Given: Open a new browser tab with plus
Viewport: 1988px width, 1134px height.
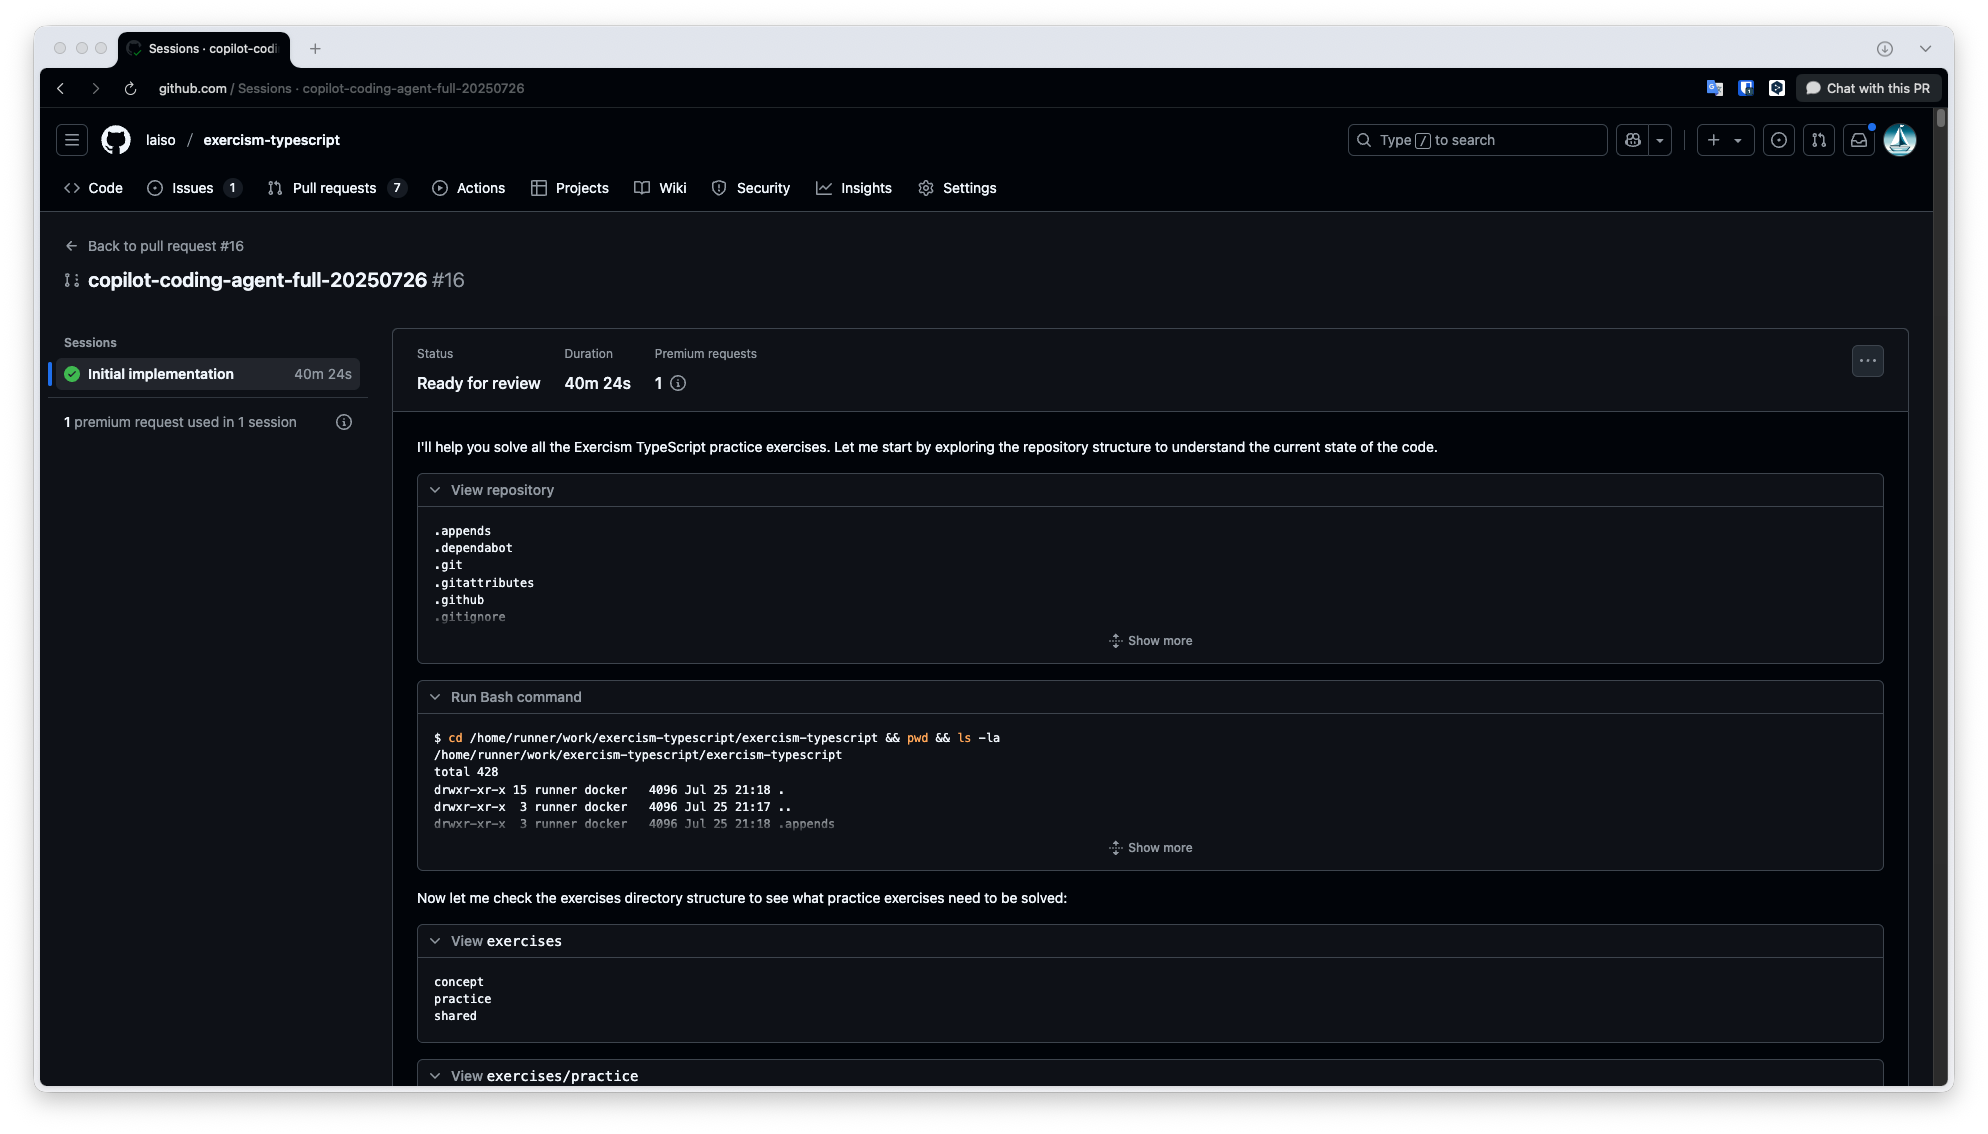Looking at the screenshot, I should click(x=315, y=48).
